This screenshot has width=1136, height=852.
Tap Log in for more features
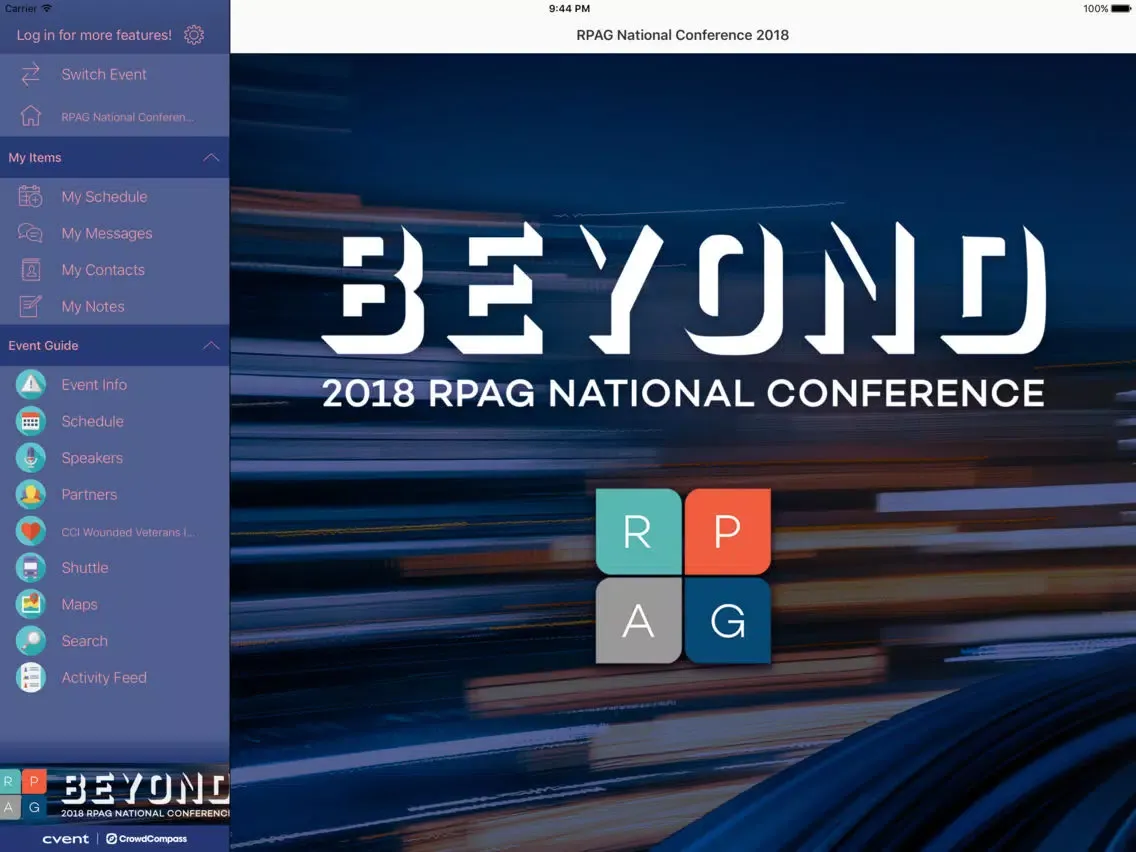[x=94, y=35]
